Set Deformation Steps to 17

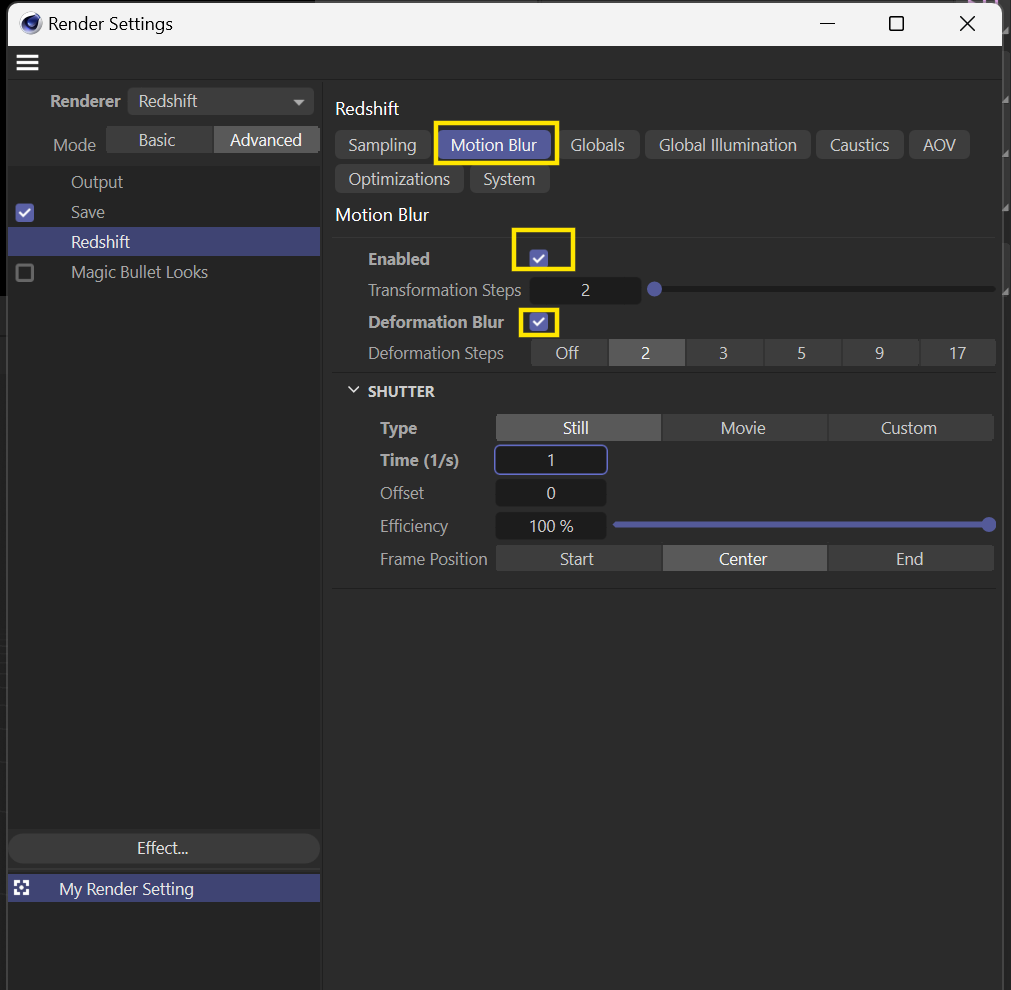pos(957,353)
